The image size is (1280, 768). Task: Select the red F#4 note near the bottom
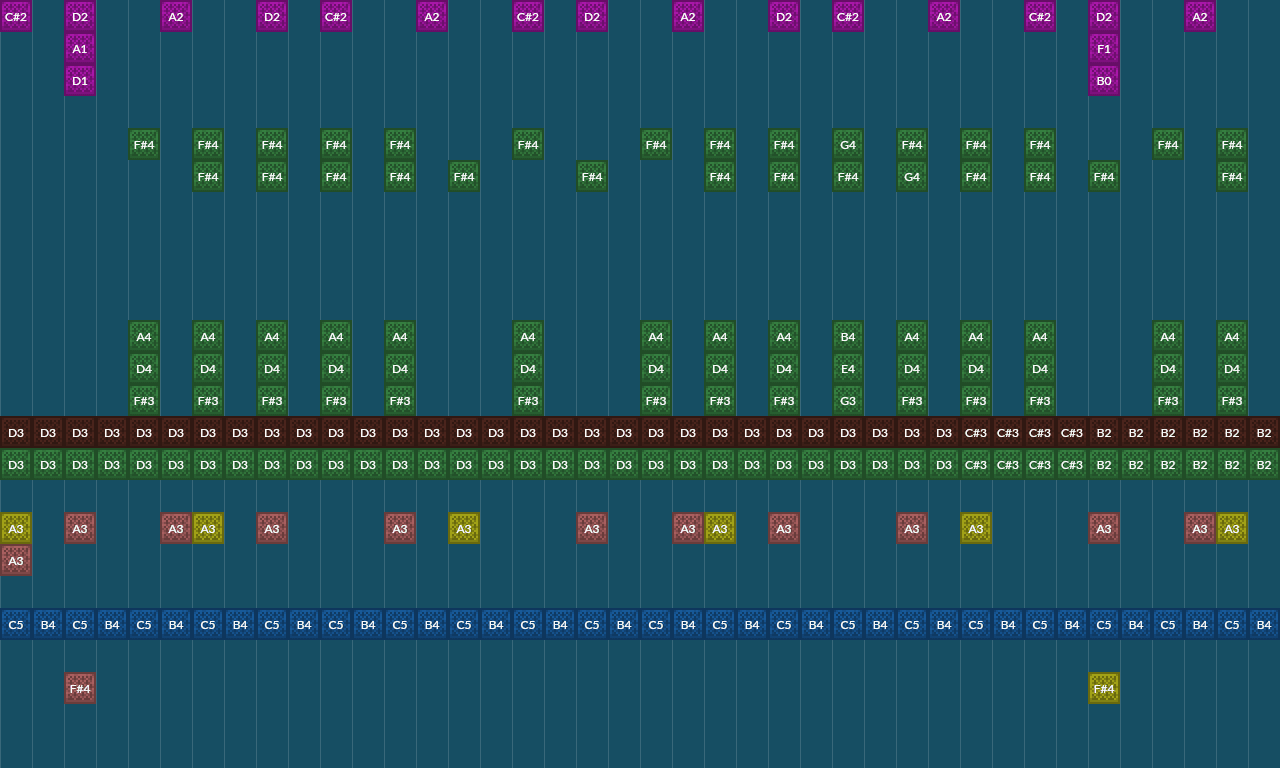(80, 689)
